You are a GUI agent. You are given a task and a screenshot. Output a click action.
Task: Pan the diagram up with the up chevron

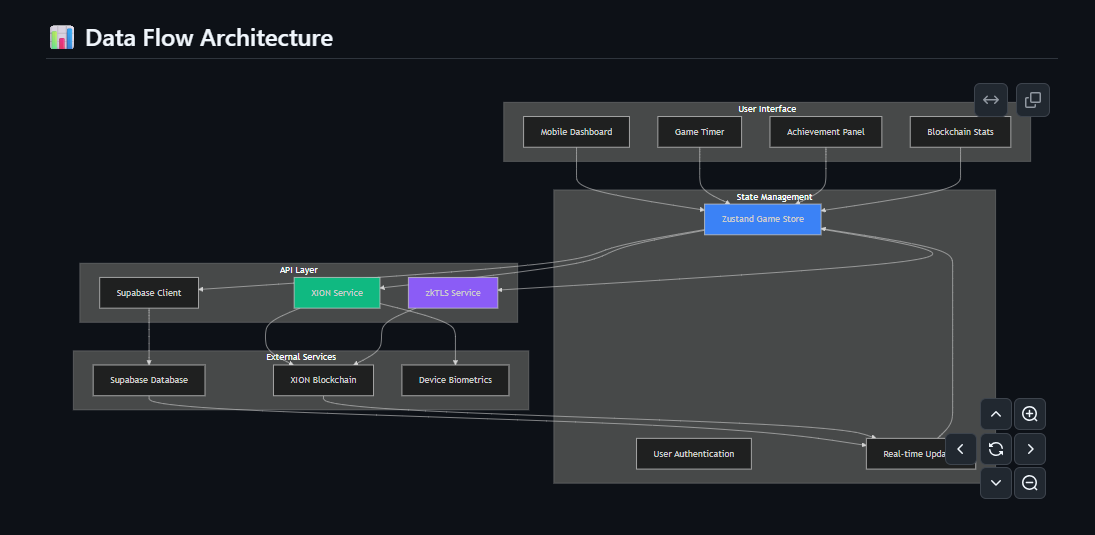[x=996, y=414]
